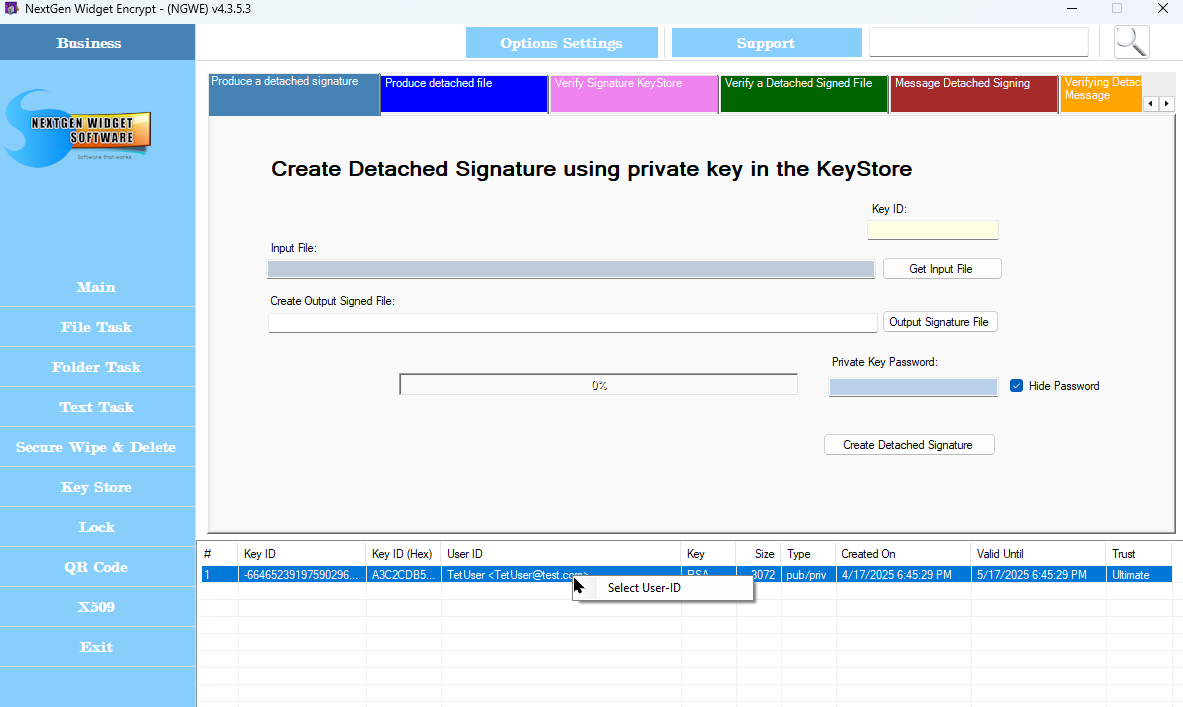The image size is (1183, 707).
Task: Choose Select User-ID from the context menu
Action: (644, 588)
